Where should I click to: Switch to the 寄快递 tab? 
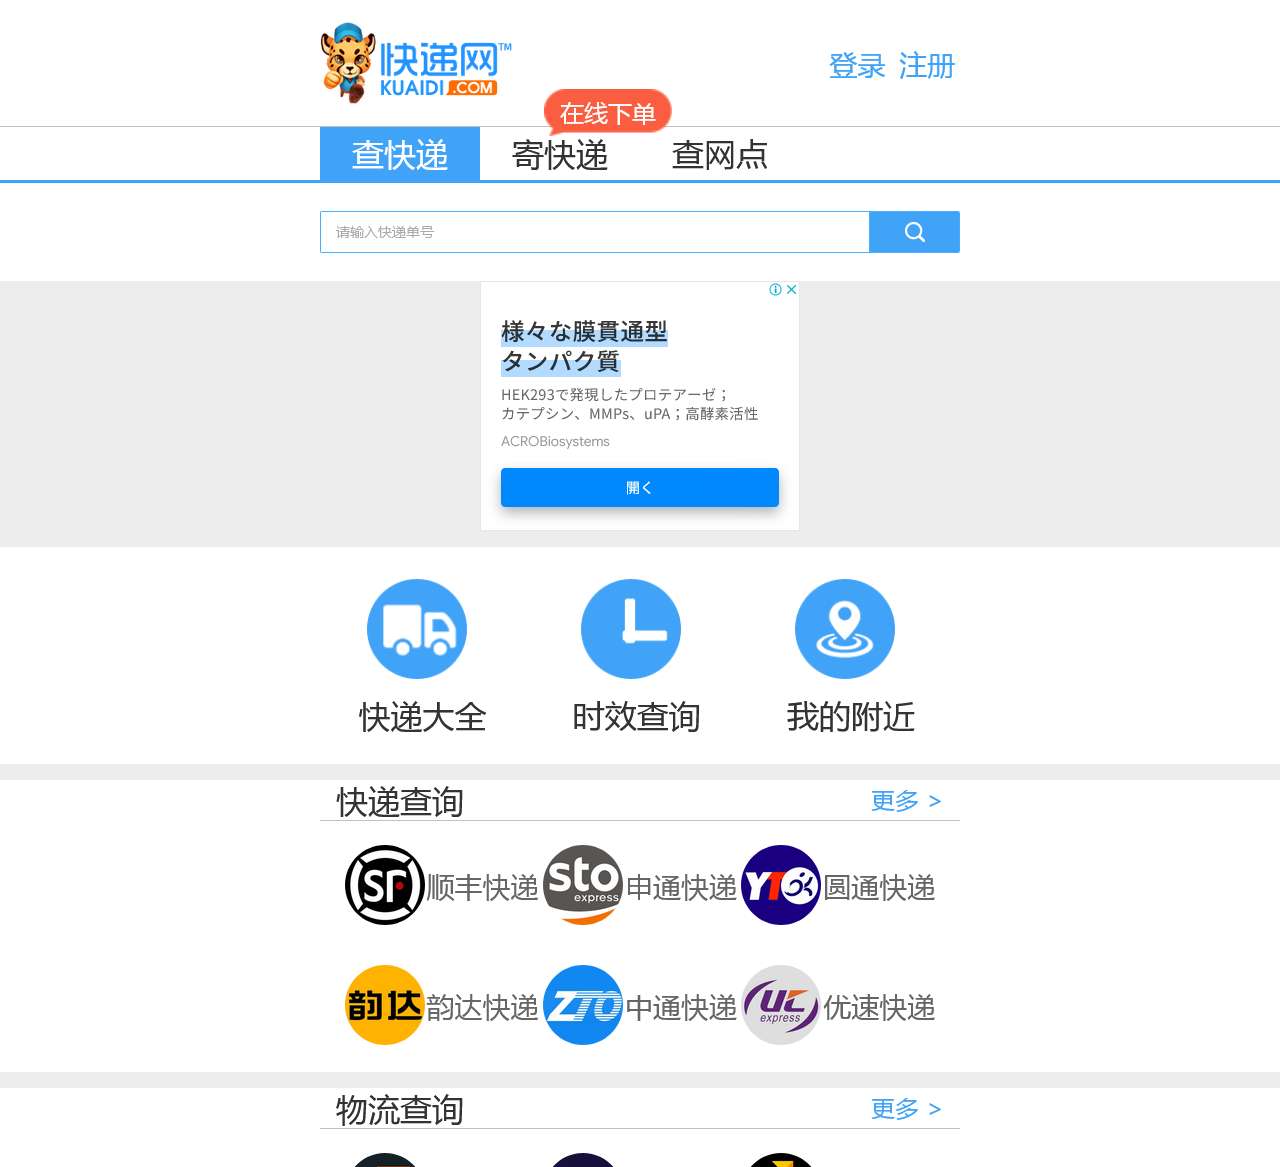[560, 154]
